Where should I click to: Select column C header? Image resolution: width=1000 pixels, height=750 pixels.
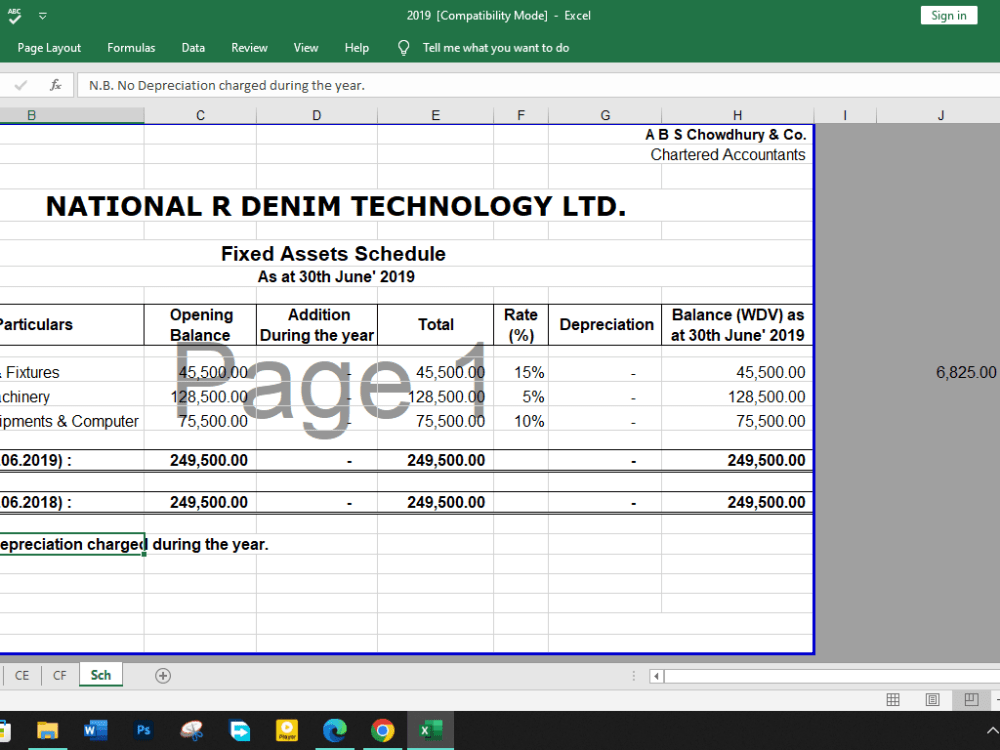pos(200,115)
